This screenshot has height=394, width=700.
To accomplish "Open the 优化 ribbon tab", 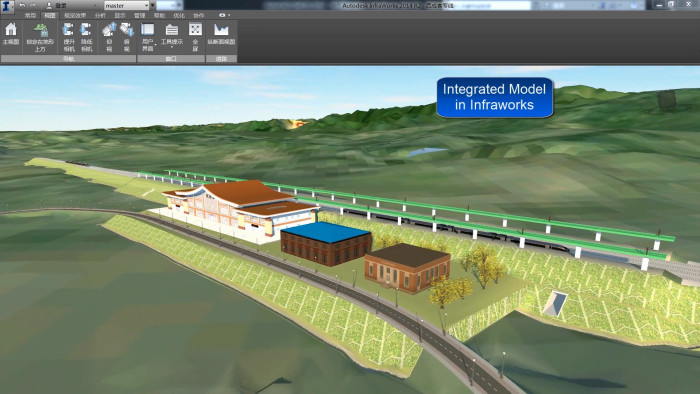I will click(179, 15).
